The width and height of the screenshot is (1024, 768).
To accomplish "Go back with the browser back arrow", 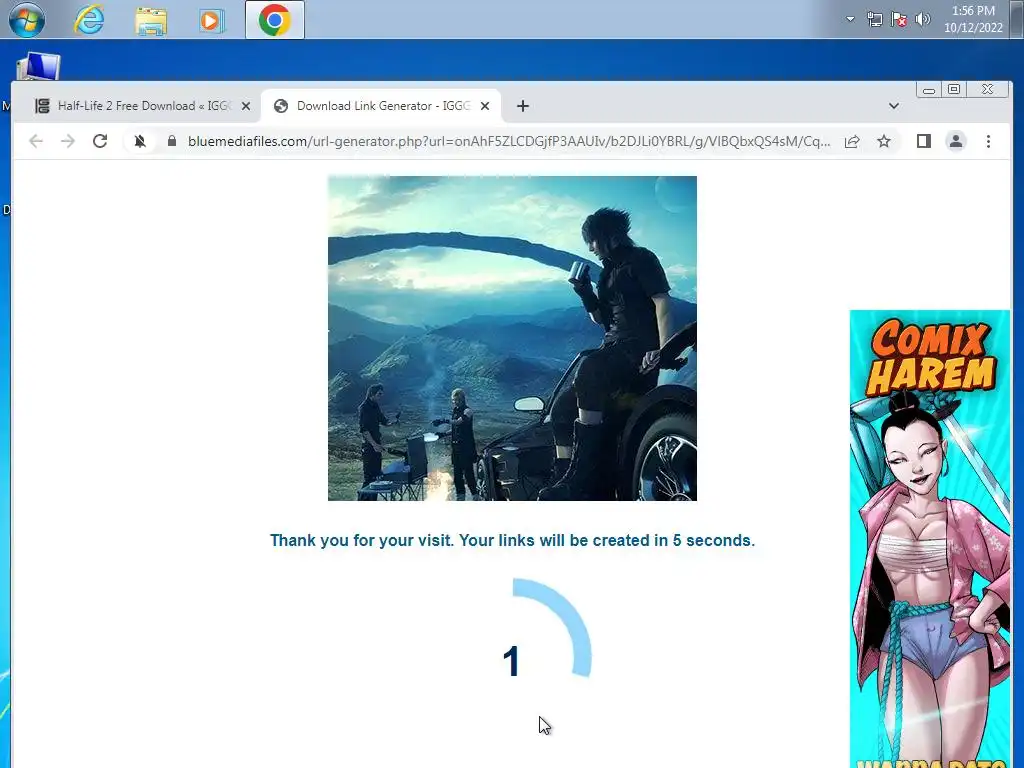I will 36,141.
